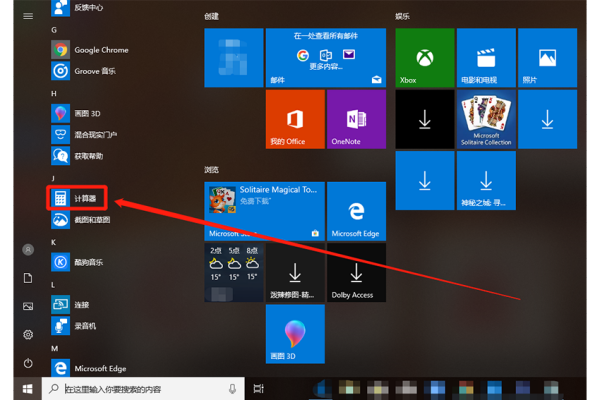Click the Power button icon
The width and height of the screenshot is (600, 400).
28,363
